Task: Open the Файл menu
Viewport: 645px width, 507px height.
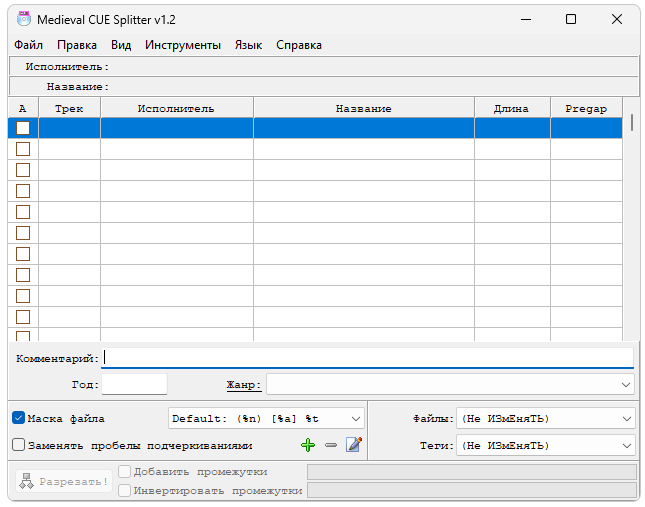Action: pyautogui.click(x=28, y=45)
